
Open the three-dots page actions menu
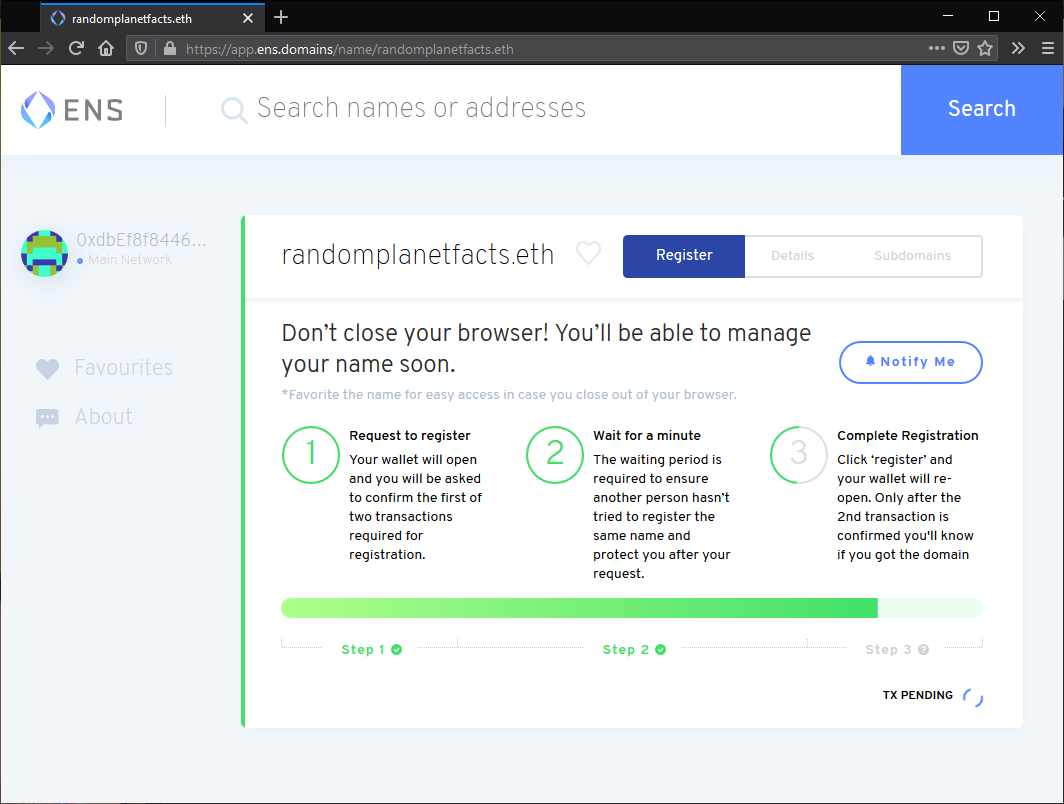[x=937, y=48]
